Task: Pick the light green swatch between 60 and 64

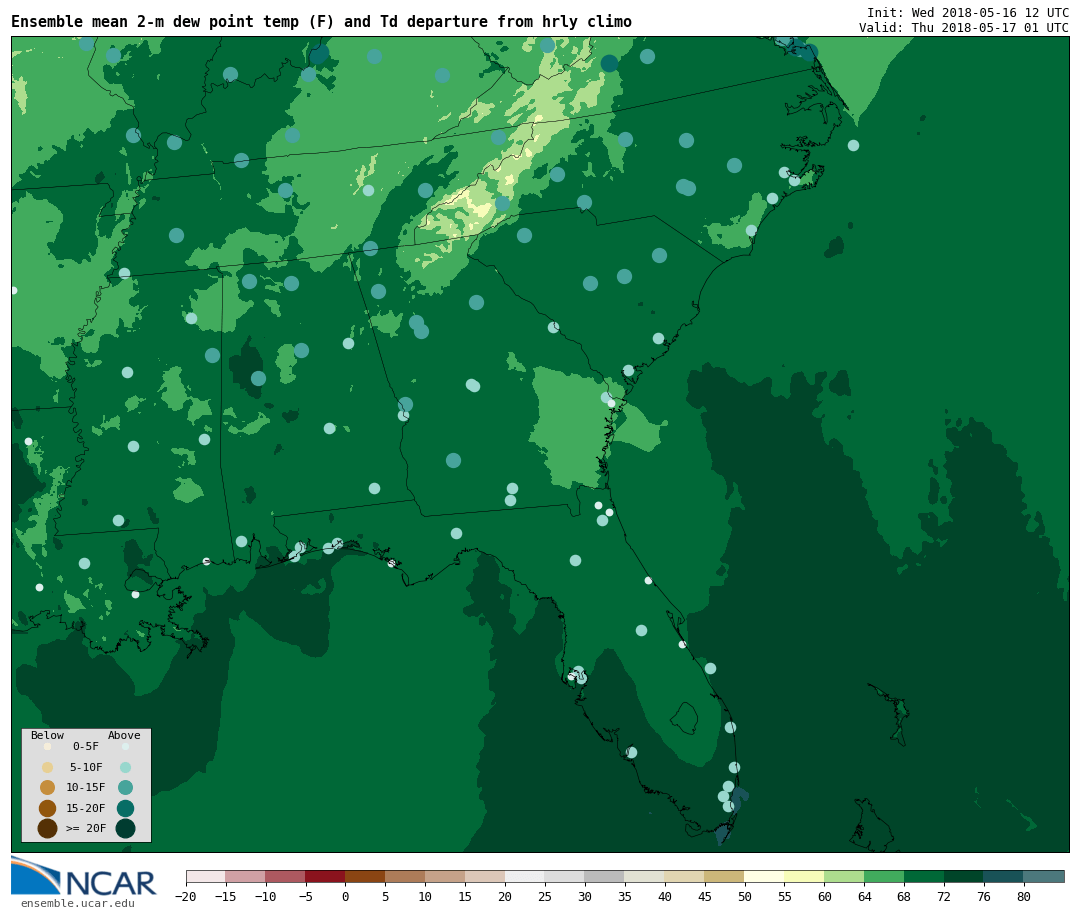Action: pyautogui.click(x=844, y=877)
